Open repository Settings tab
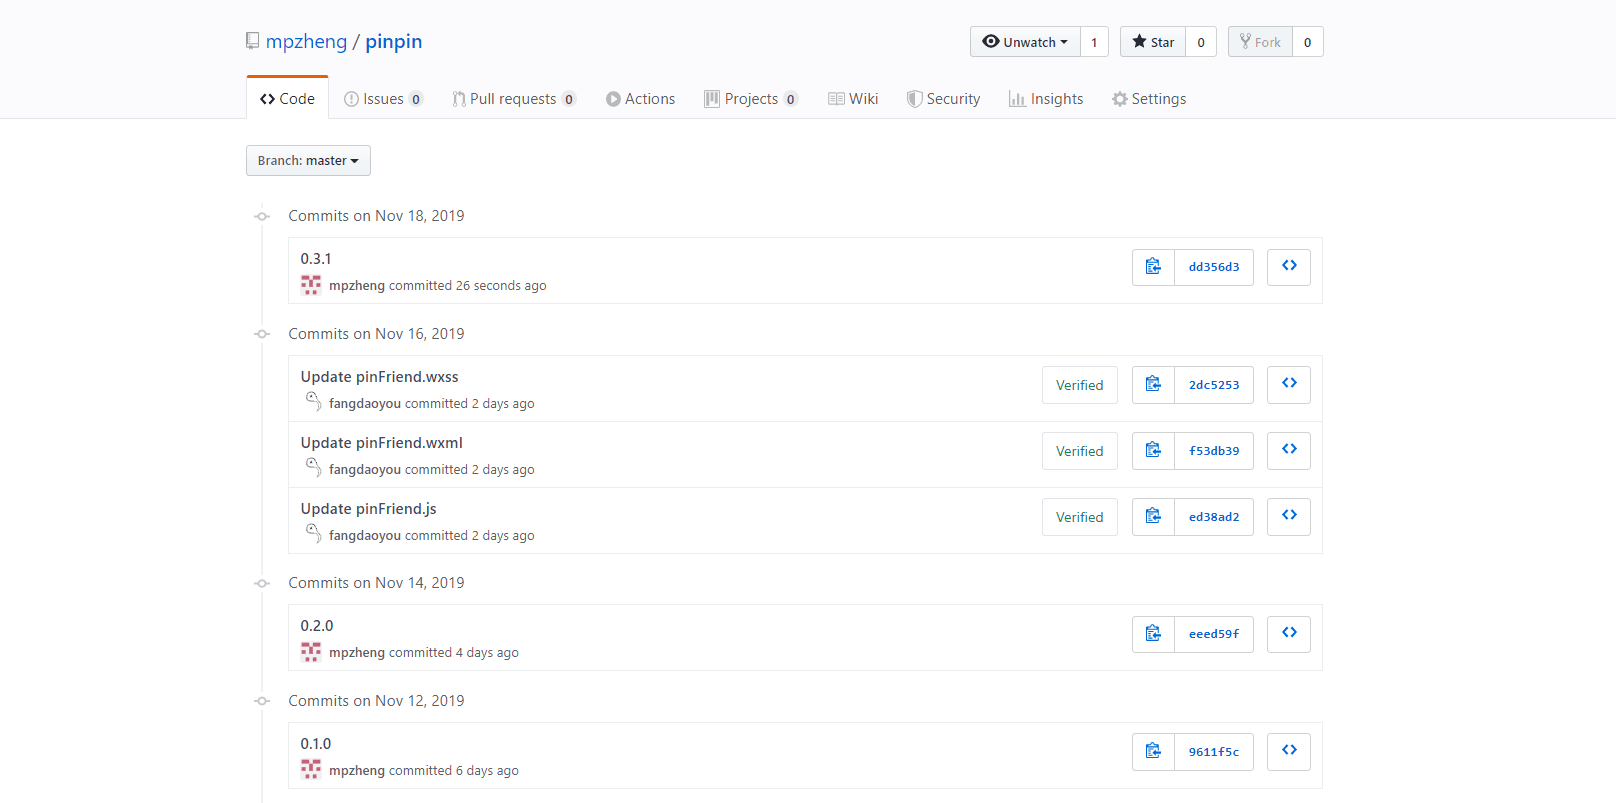This screenshot has width=1616, height=803. pyautogui.click(x=1149, y=99)
